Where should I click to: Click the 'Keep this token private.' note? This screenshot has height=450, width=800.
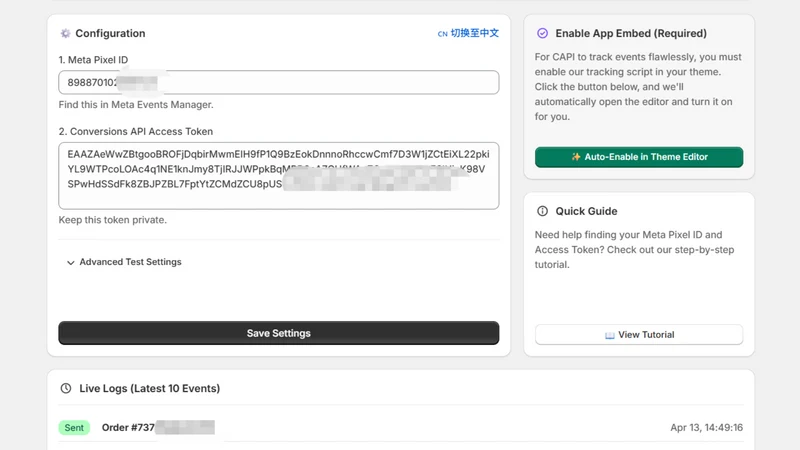coord(112,220)
